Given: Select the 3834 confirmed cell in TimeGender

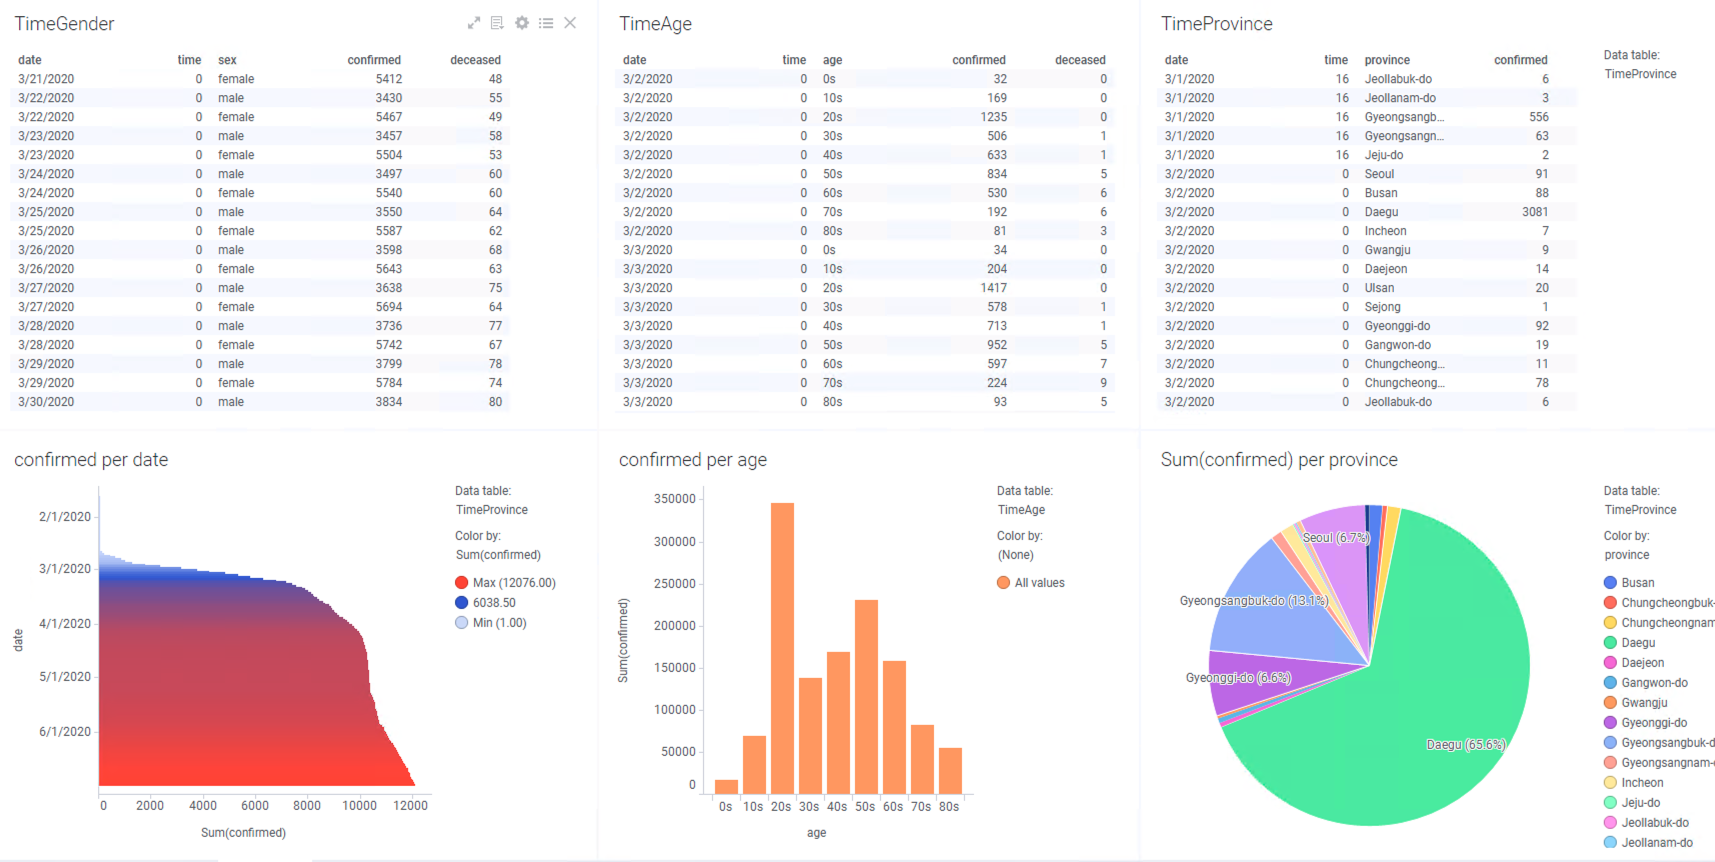Looking at the screenshot, I should pyautogui.click(x=389, y=402).
